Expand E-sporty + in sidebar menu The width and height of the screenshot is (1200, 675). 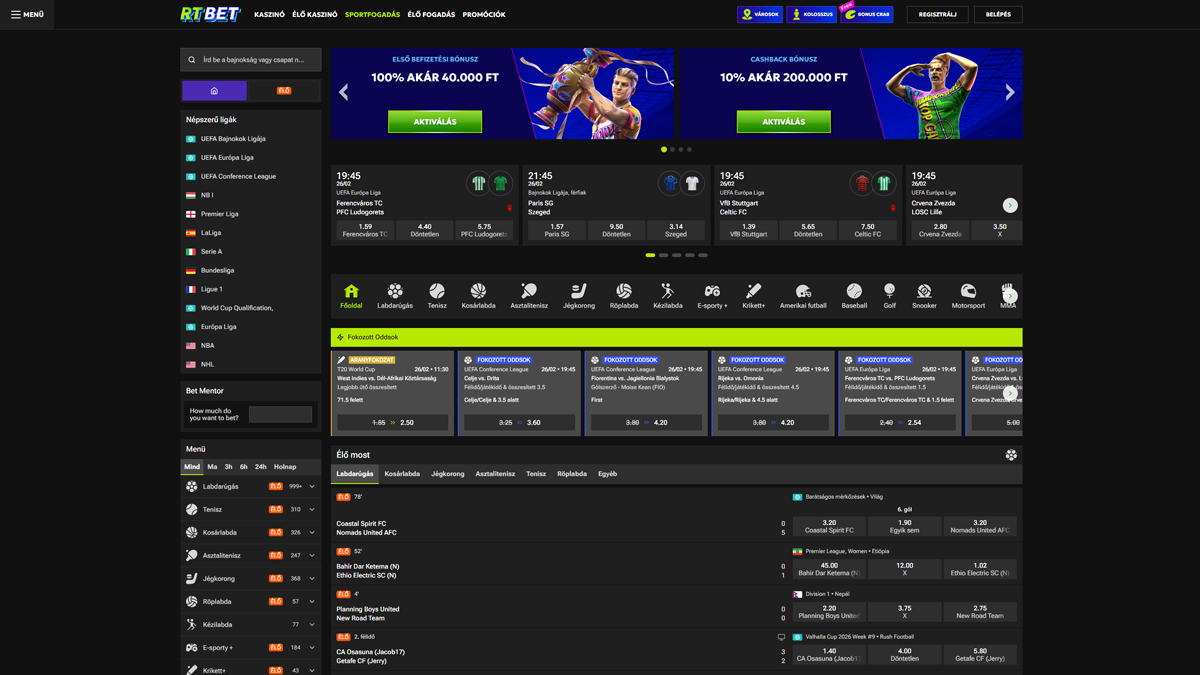(x=312, y=648)
